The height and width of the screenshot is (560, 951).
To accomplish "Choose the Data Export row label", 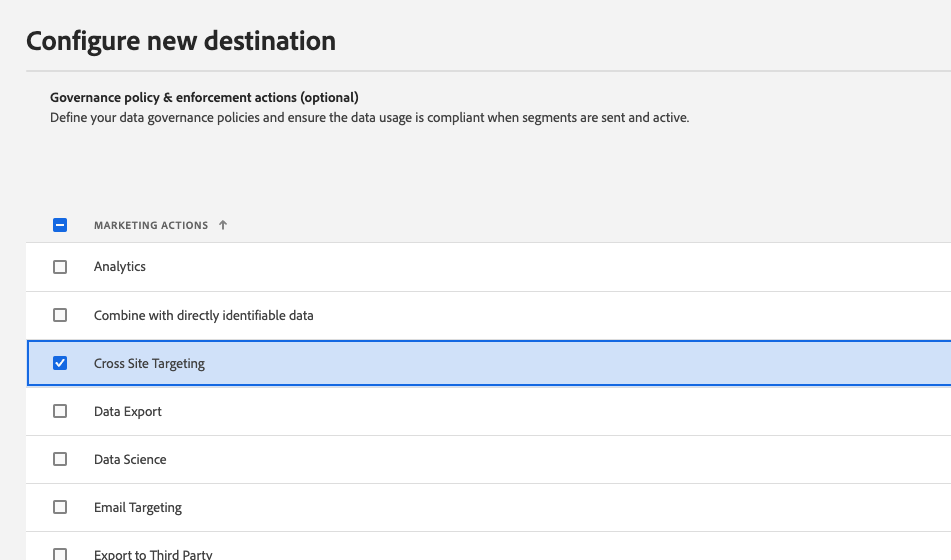I will click(x=127, y=411).
